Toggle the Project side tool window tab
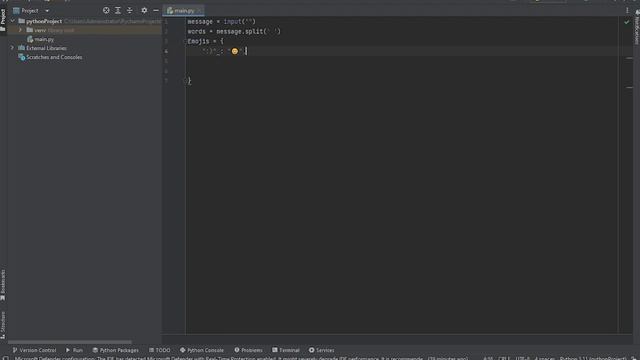 pos(3,20)
